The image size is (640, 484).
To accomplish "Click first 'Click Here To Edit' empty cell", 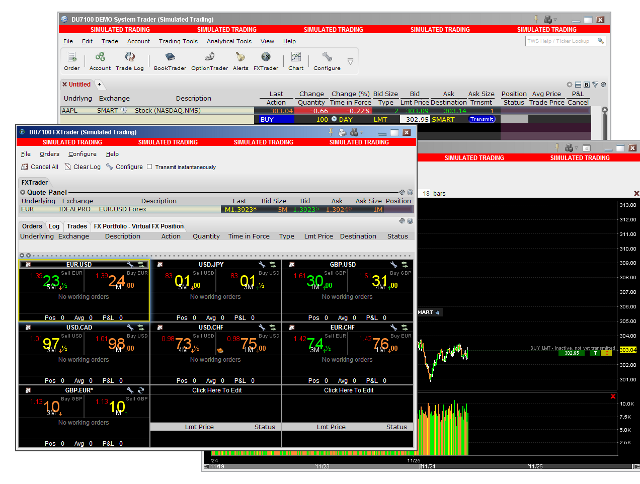I will pos(216,390).
